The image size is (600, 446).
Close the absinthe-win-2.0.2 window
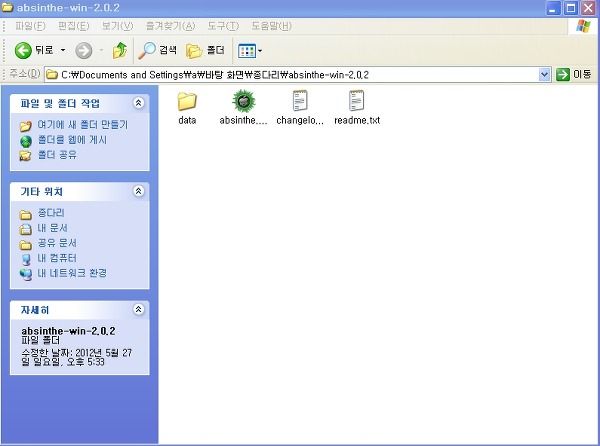(x=589, y=8)
